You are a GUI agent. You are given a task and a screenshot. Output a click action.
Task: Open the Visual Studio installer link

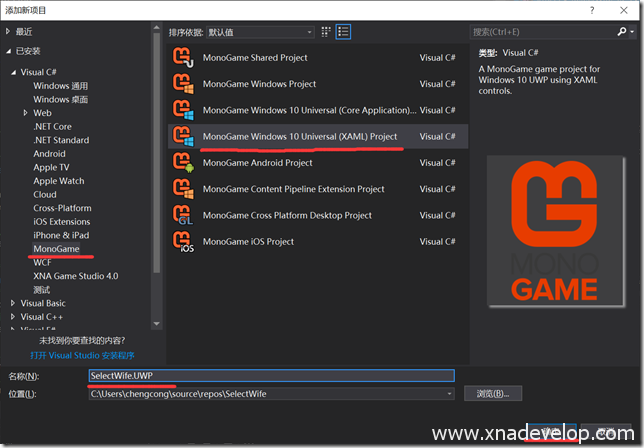coord(82,355)
